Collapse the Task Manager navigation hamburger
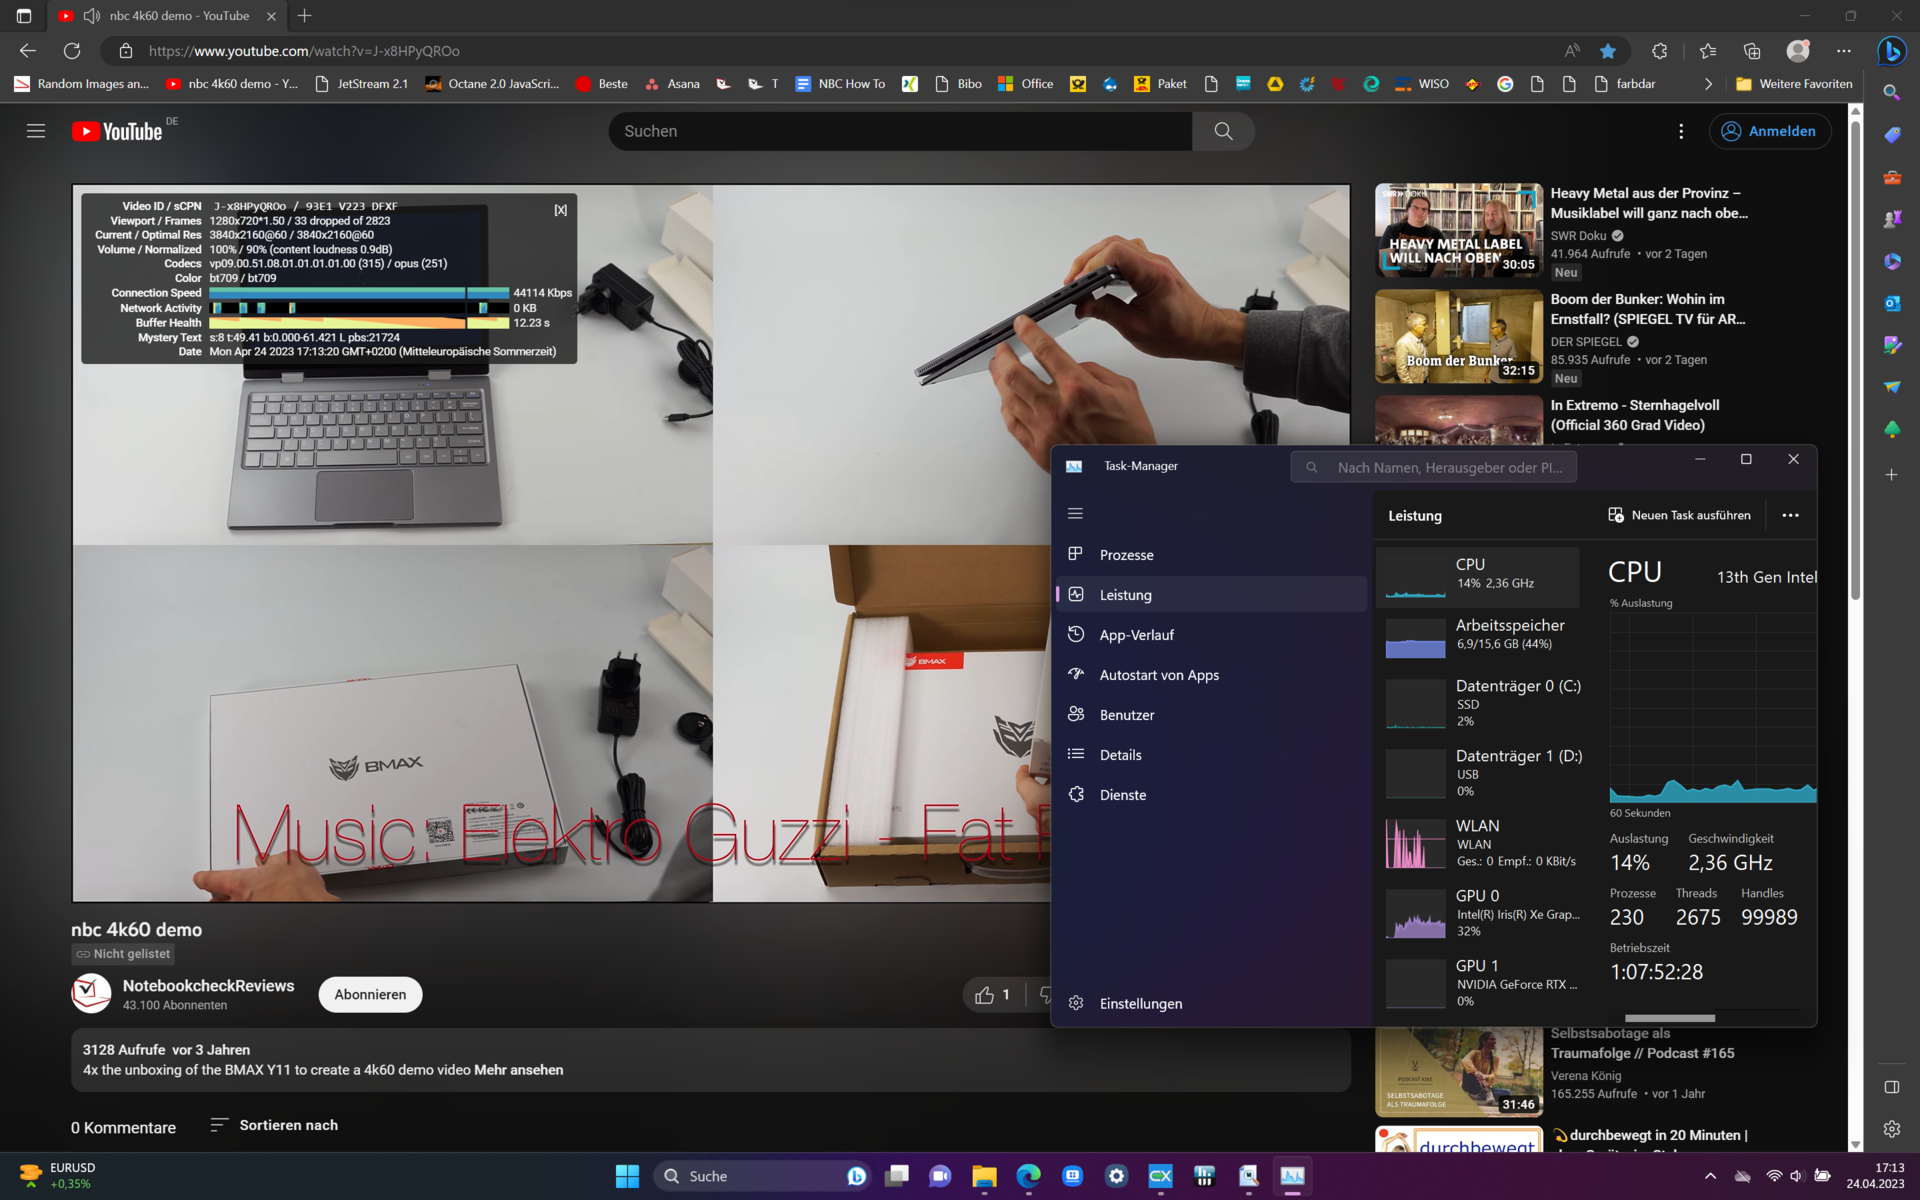The image size is (1920, 1200). point(1075,513)
